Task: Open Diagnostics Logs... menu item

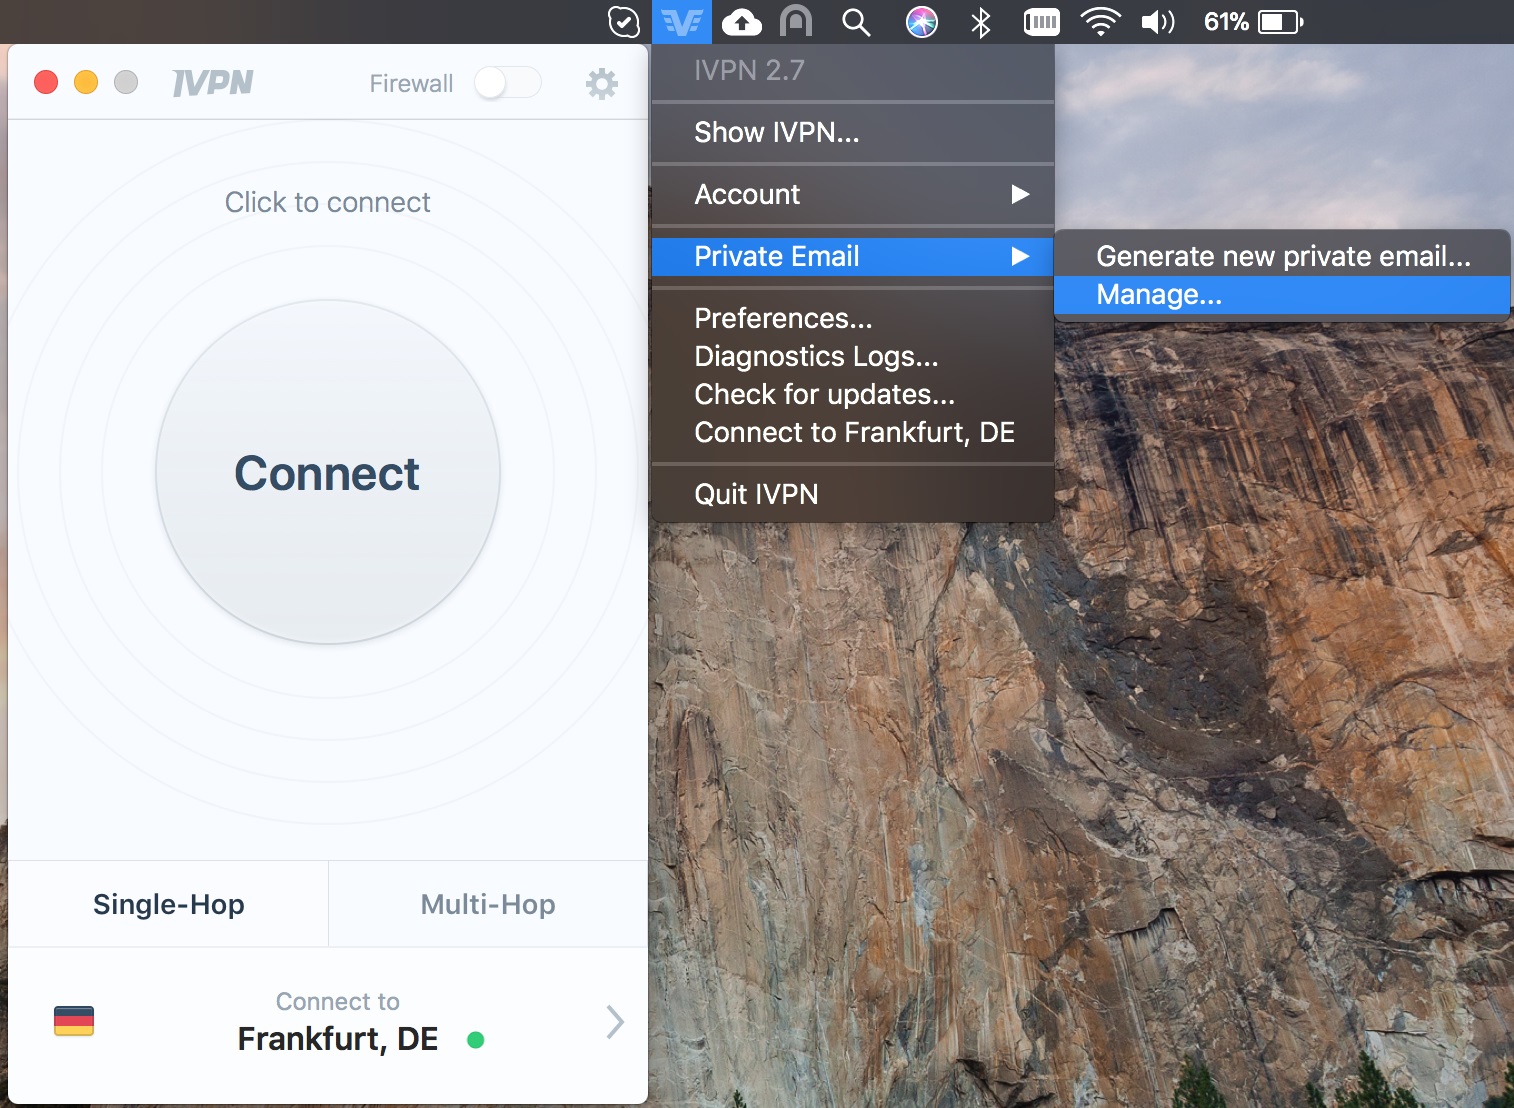Action: click(x=852, y=356)
